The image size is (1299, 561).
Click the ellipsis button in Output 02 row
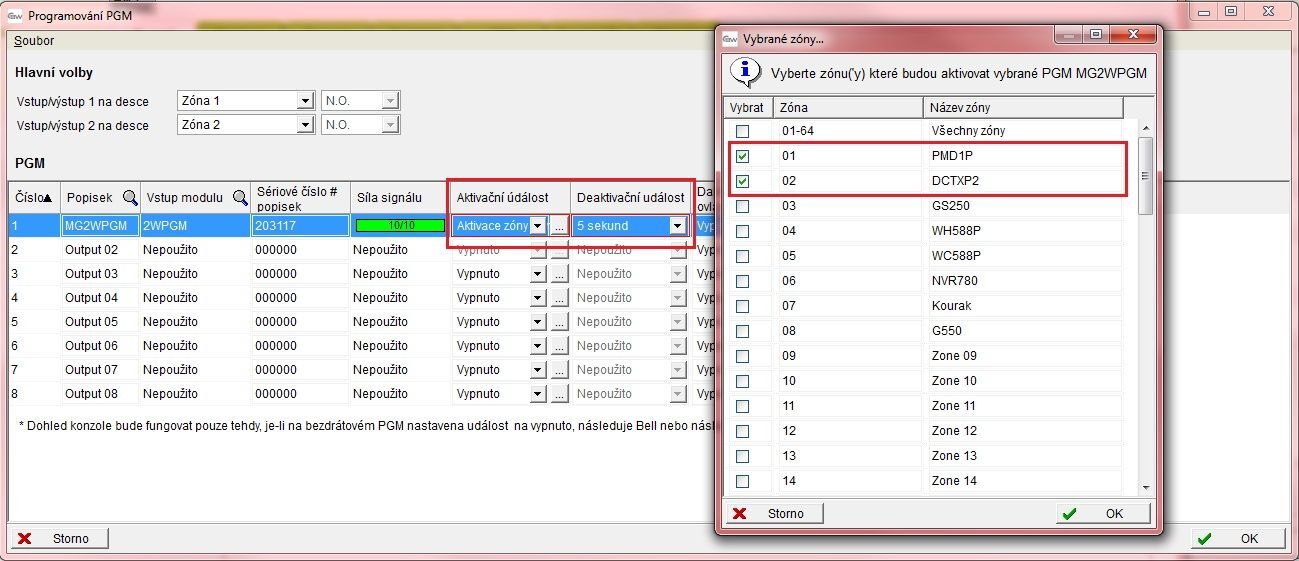pyautogui.click(x=559, y=250)
